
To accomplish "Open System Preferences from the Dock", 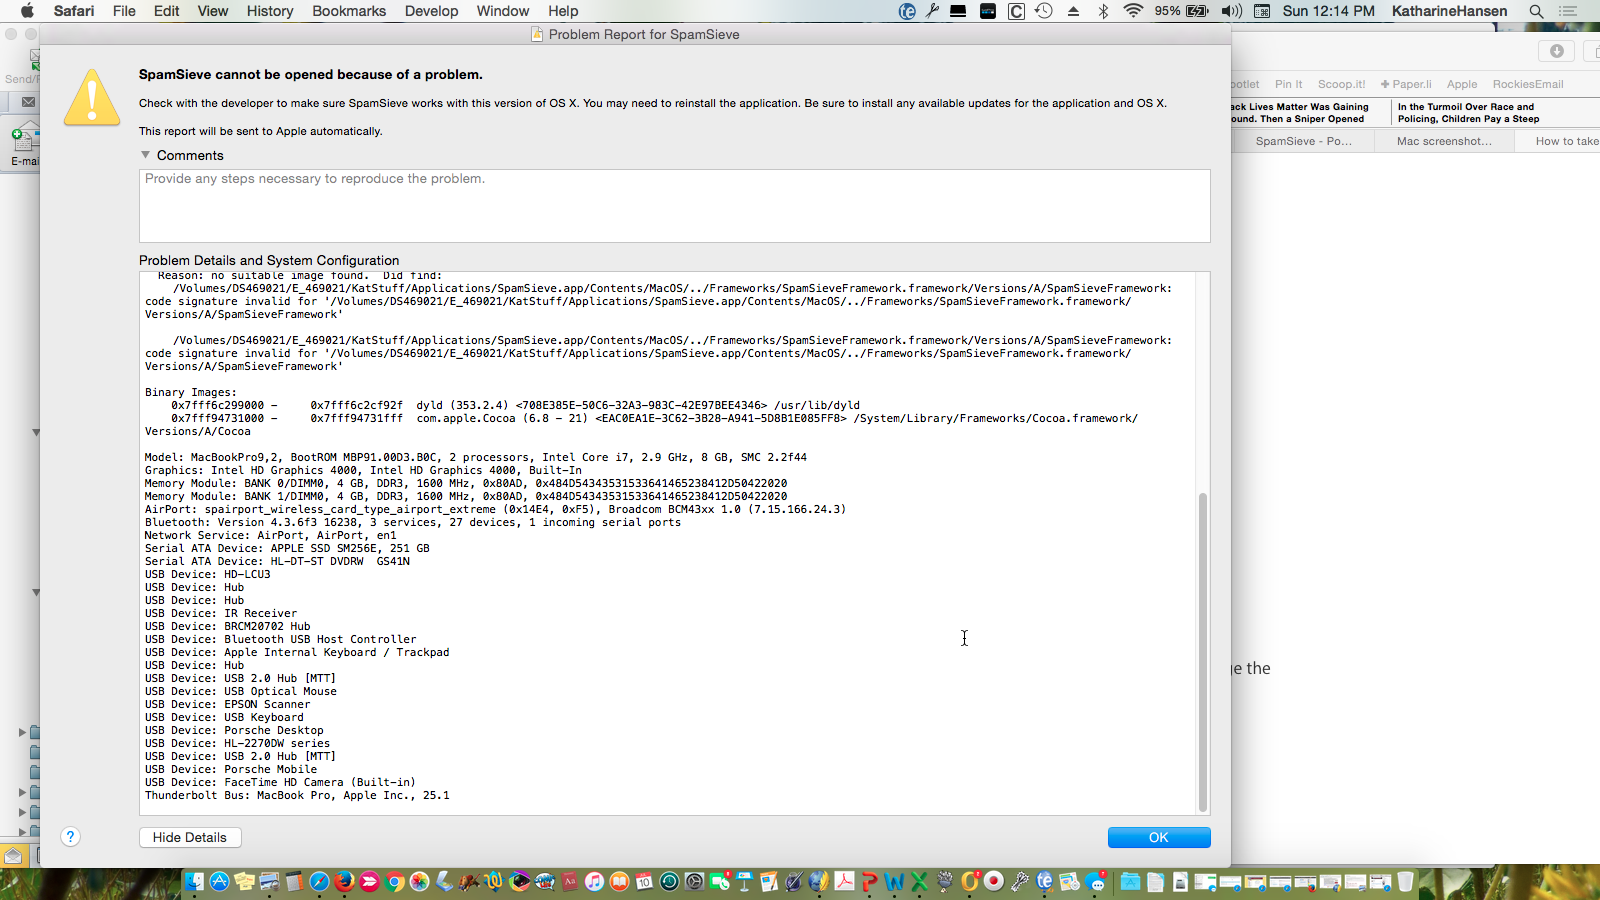I will pos(694,881).
